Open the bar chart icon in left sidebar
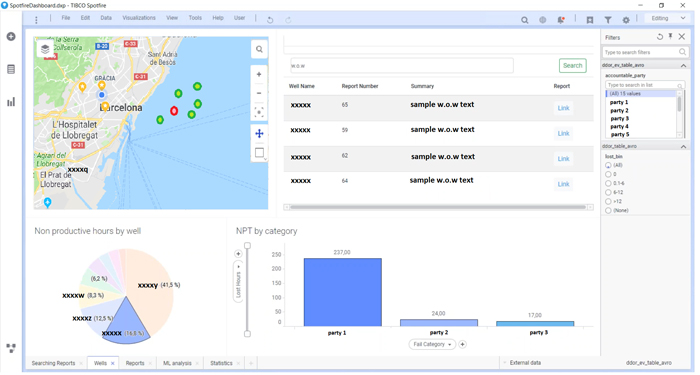 (11, 102)
